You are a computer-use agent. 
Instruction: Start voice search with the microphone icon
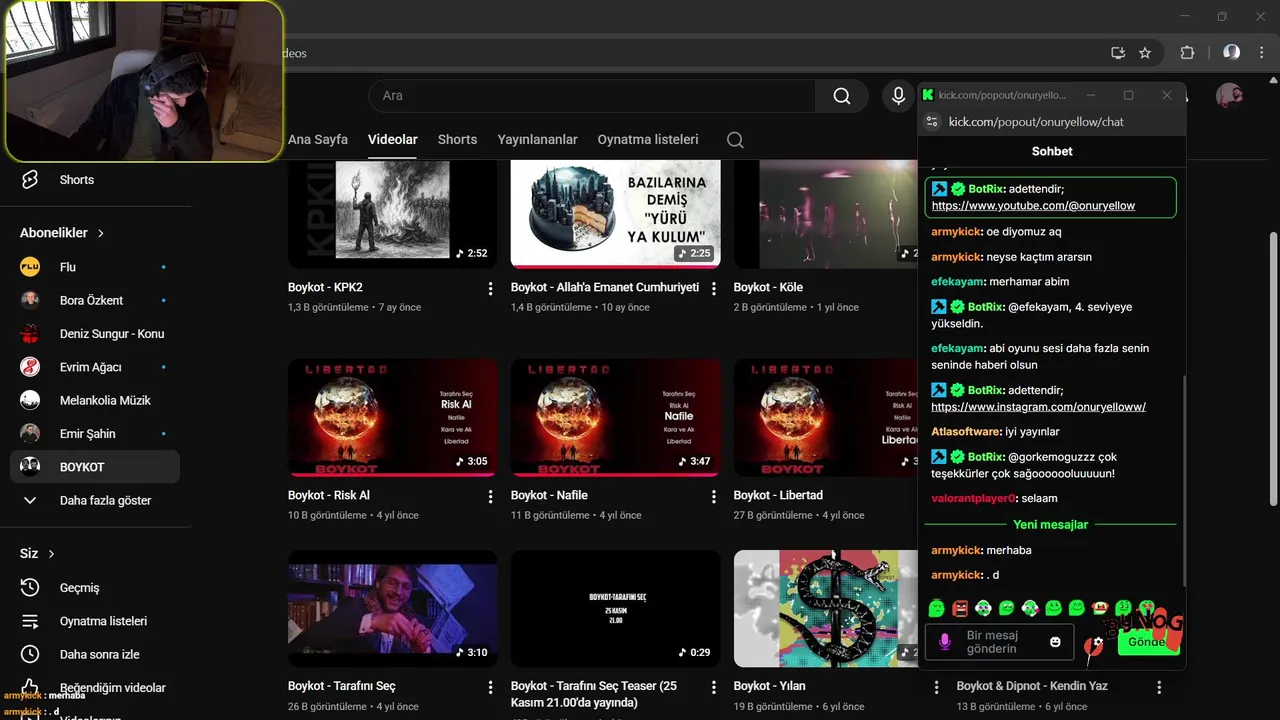(898, 96)
